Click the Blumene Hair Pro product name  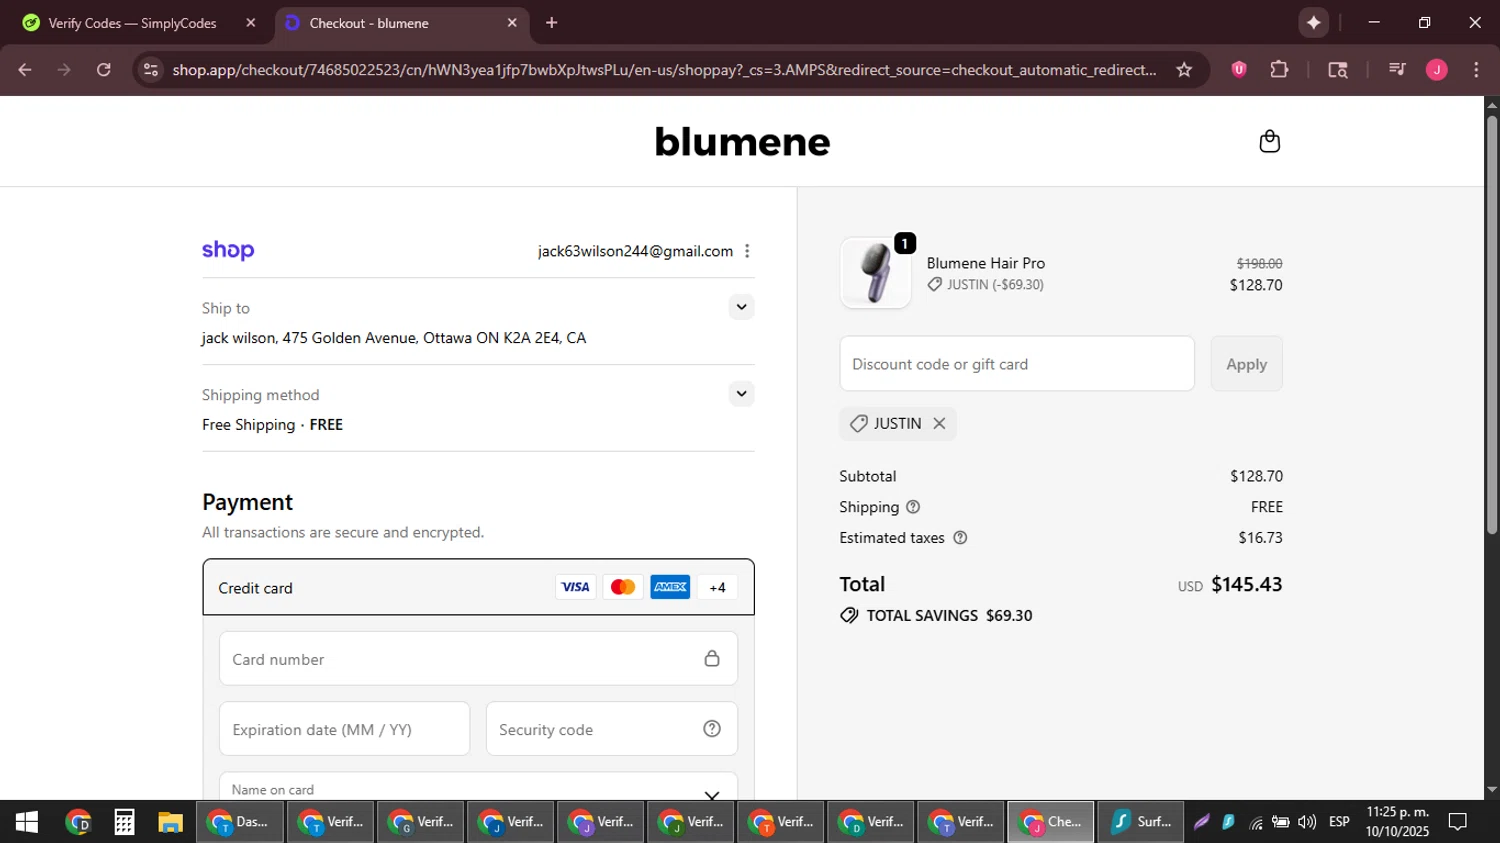985,263
